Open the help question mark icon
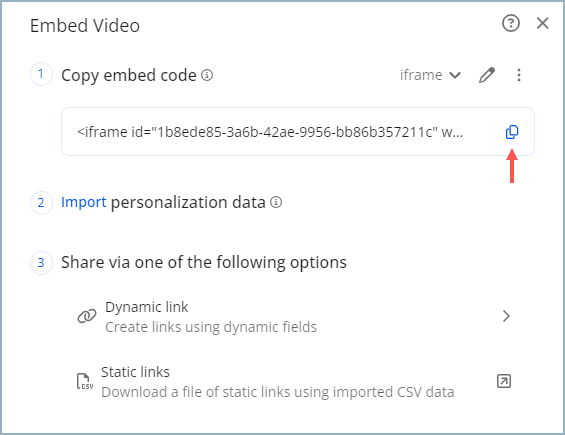This screenshot has width=565, height=435. tap(511, 24)
